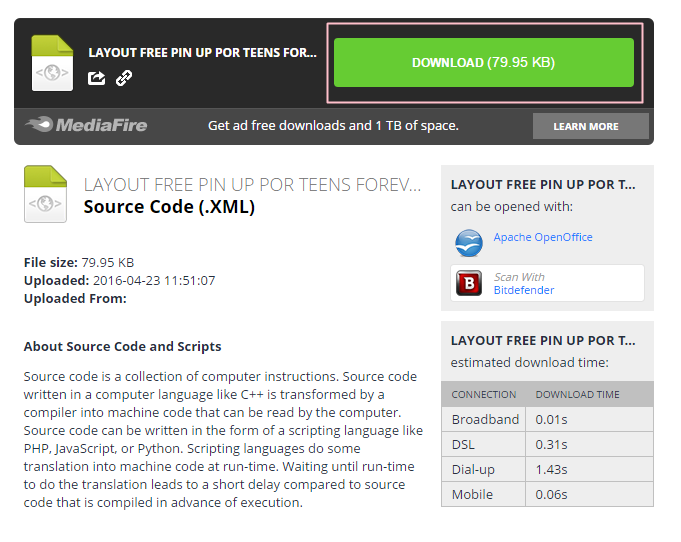The image size is (681, 542).
Task: Click the 'Source Code (.XML)' heading
Action: point(169,207)
